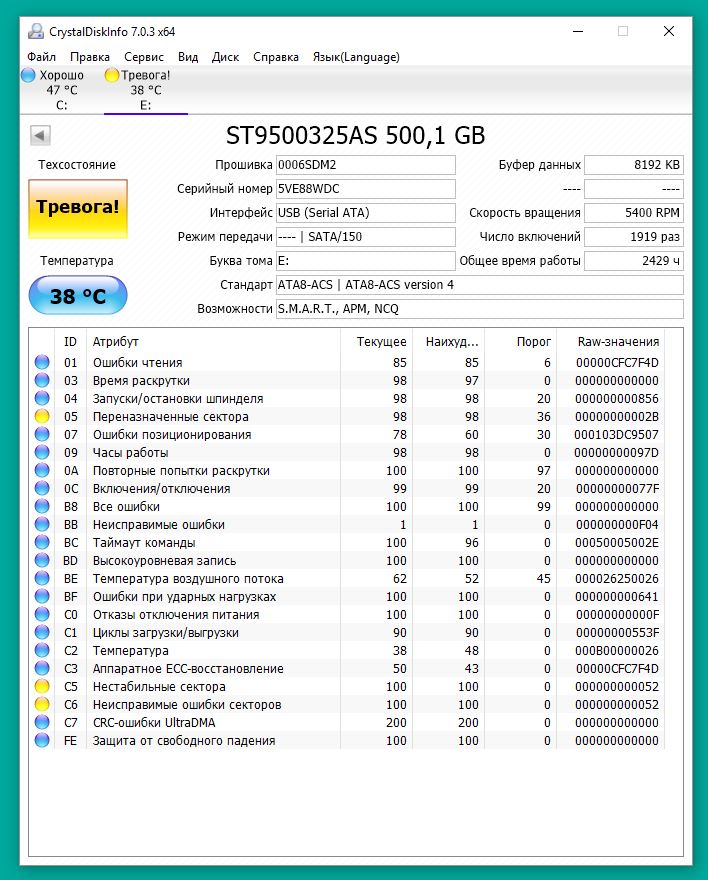Open the Диск menu
Viewport: 708px width, 880px height.
click(225, 57)
